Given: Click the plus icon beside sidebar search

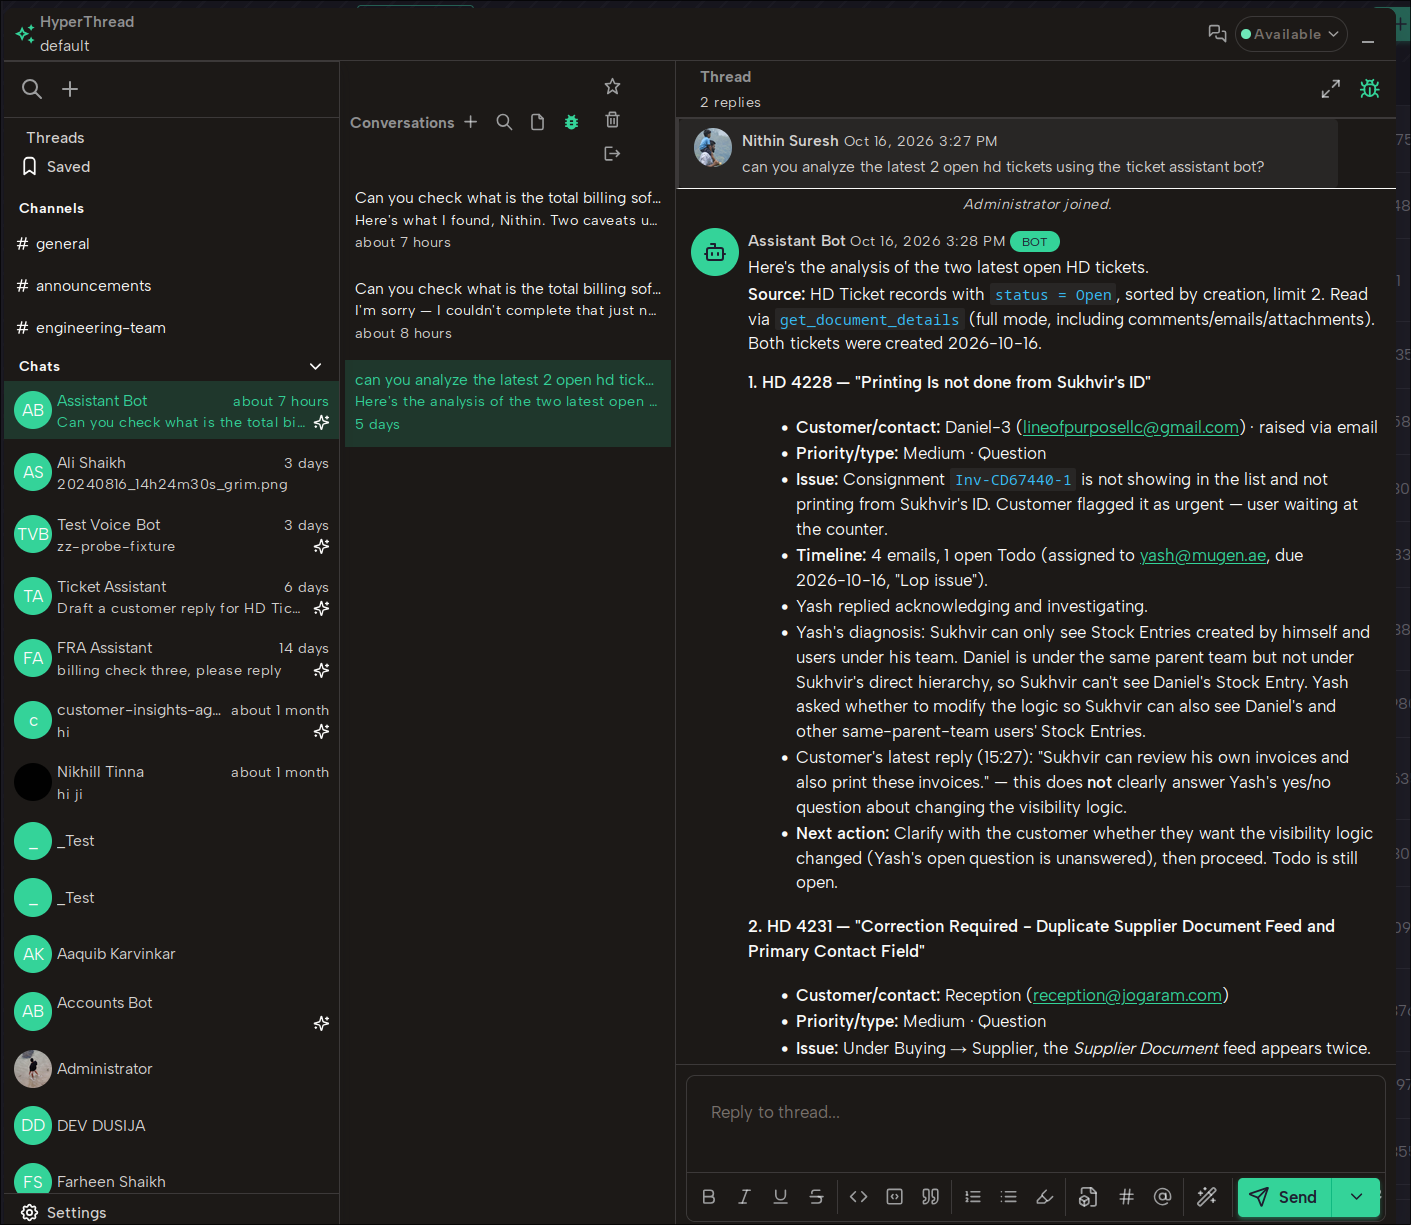Looking at the screenshot, I should [x=70, y=89].
